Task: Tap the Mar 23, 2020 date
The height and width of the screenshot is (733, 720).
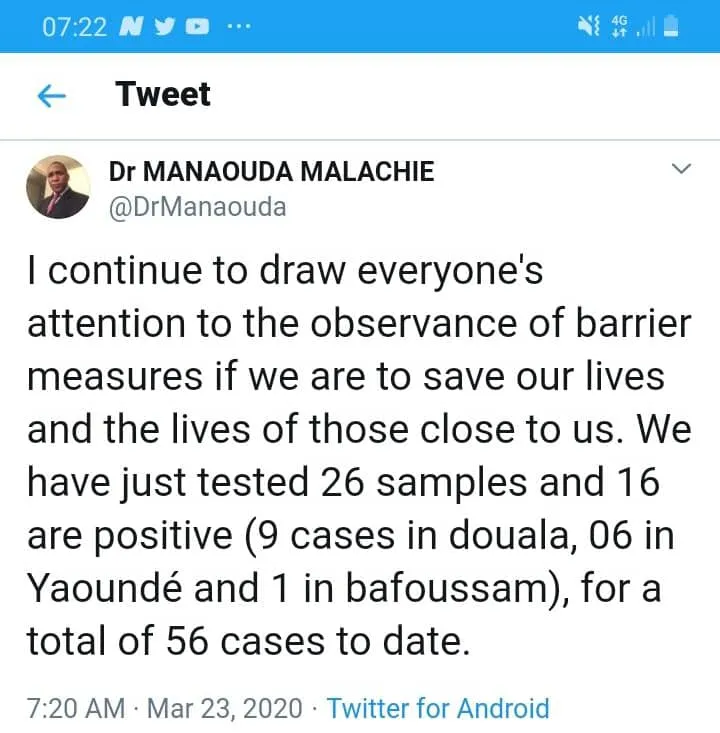Action: pos(225,708)
